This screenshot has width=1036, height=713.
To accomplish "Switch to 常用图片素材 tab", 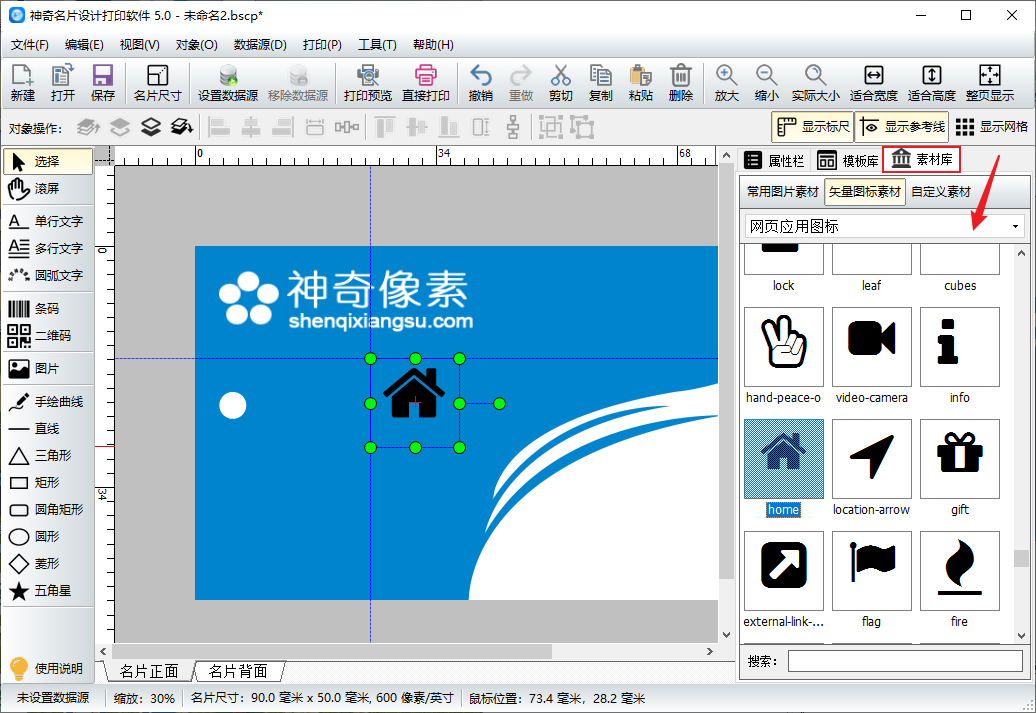I will coord(782,192).
